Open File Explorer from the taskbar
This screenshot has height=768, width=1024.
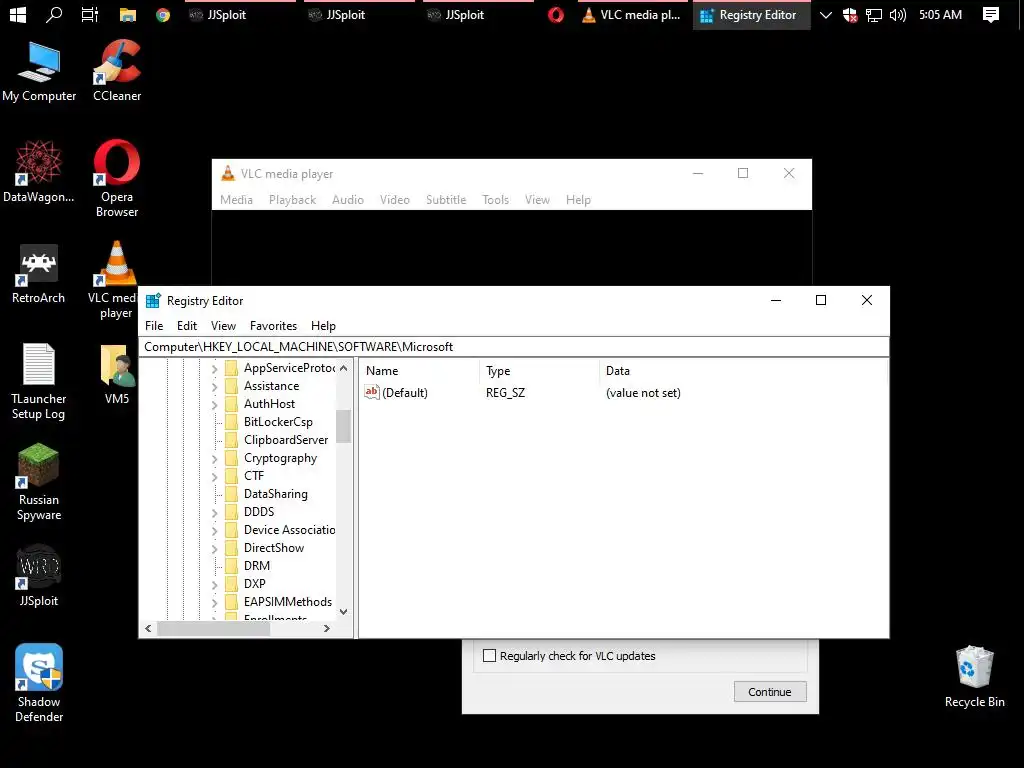tap(127, 15)
